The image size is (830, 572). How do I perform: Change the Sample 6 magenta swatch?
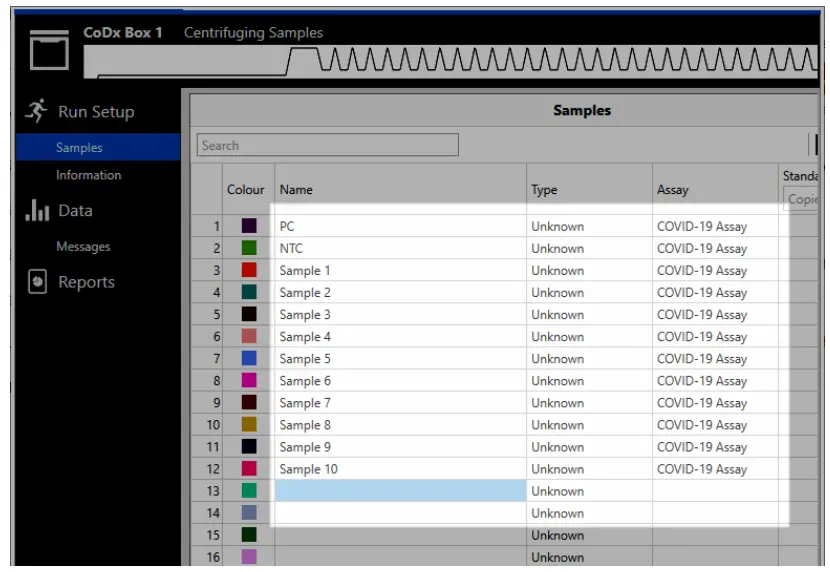(249, 380)
